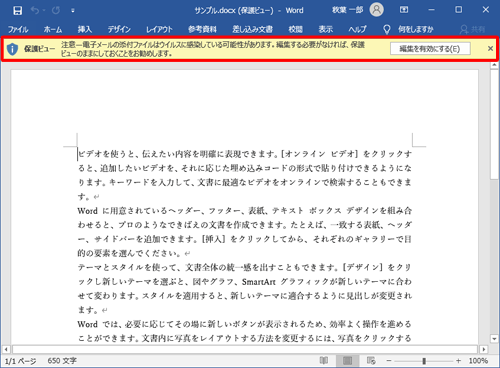Click the vertical scrollbar up arrow

[494, 65]
